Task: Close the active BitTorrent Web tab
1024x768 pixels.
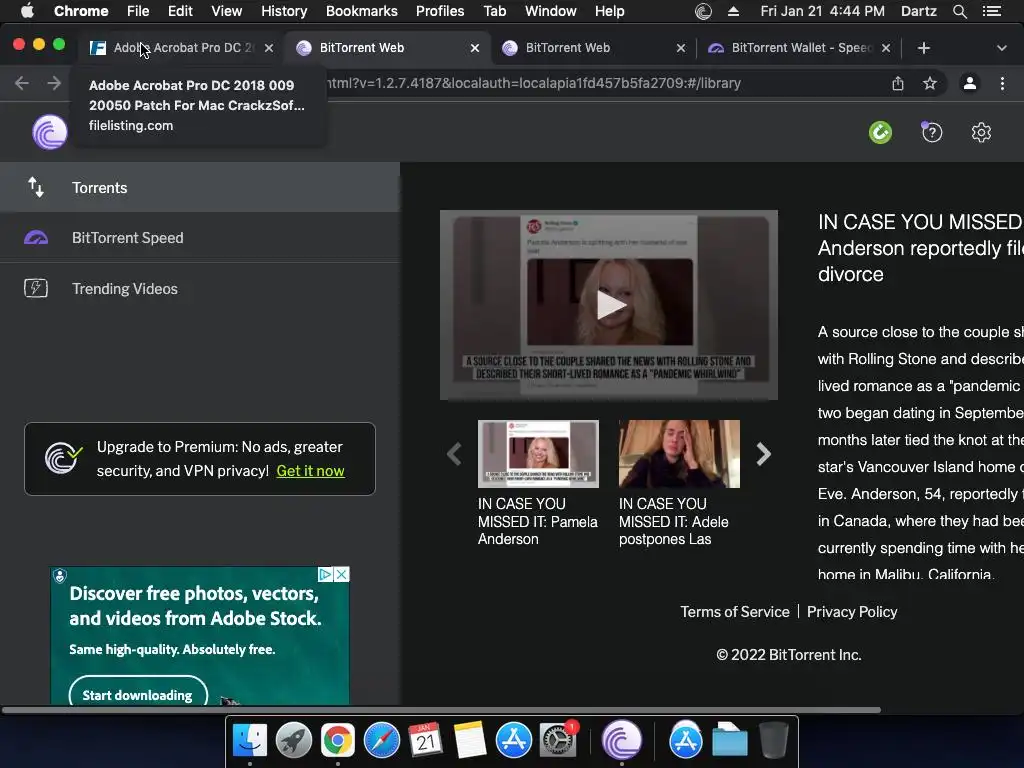Action: click(475, 48)
